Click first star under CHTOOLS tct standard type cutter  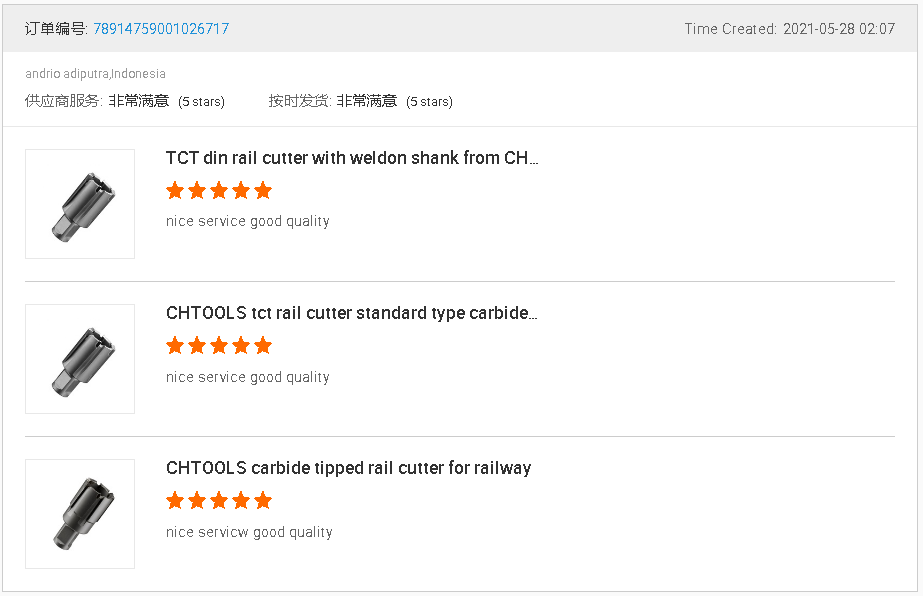pyautogui.click(x=175, y=346)
